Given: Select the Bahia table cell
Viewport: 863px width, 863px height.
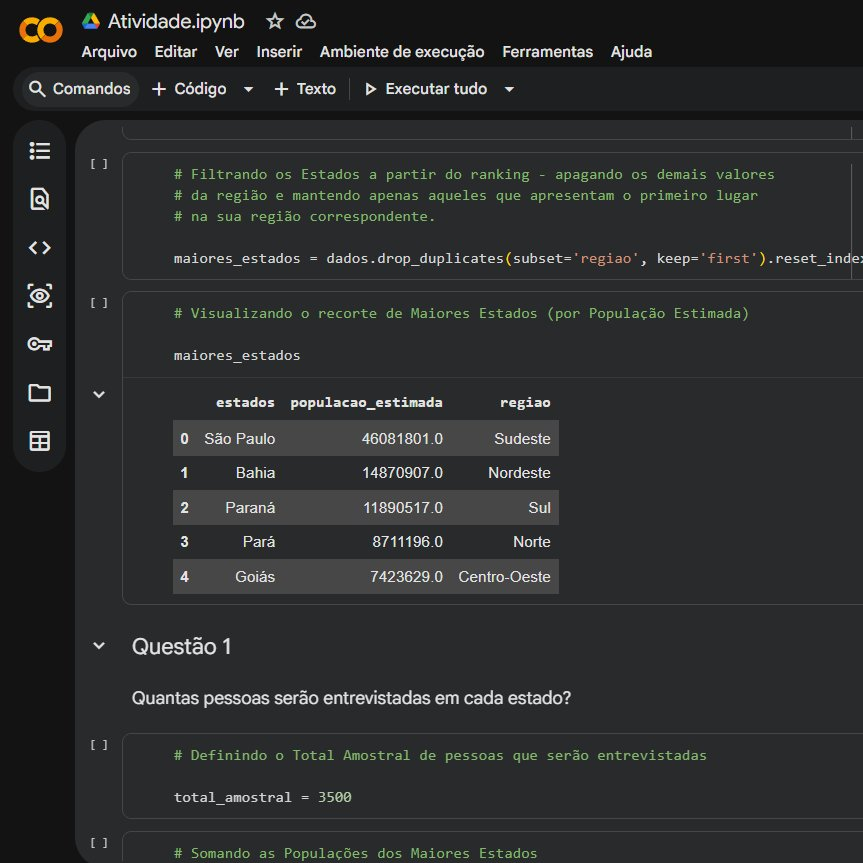Looking at the screenshot, I should (x=255, y=473).
